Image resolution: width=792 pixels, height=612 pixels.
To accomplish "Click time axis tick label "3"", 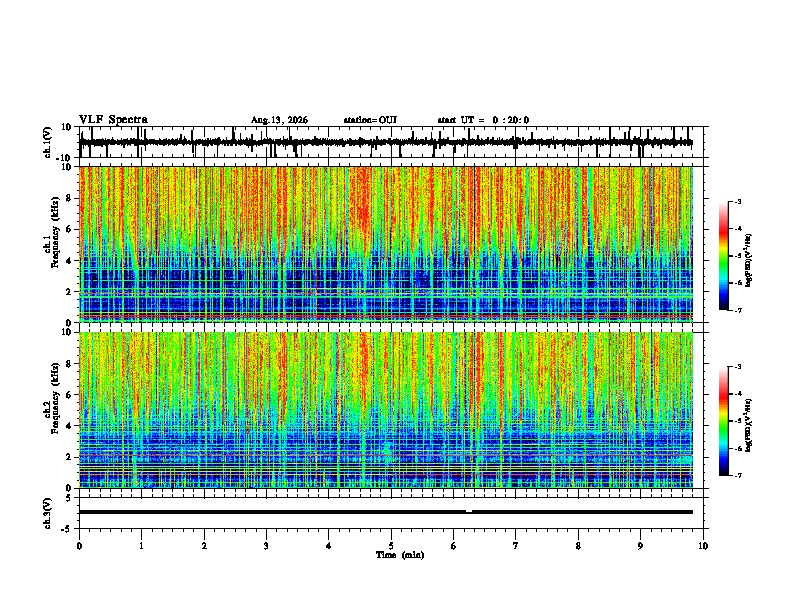I will coord(266,546).
